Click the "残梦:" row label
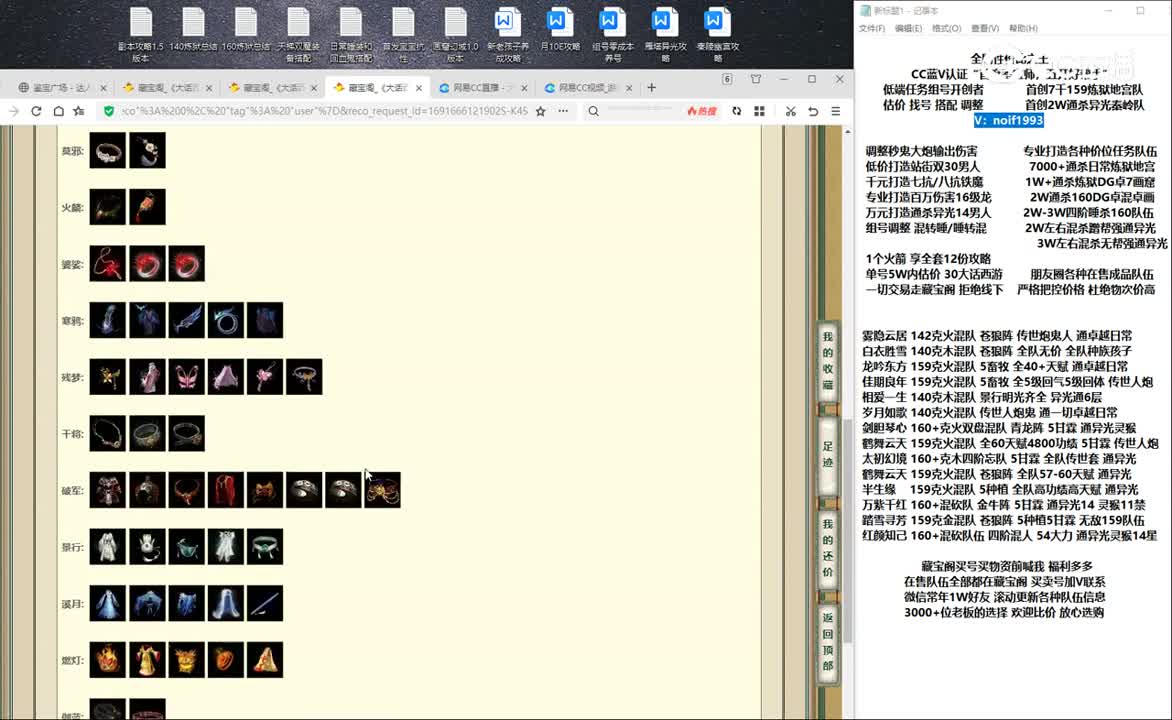 click(x=73, y=378)
